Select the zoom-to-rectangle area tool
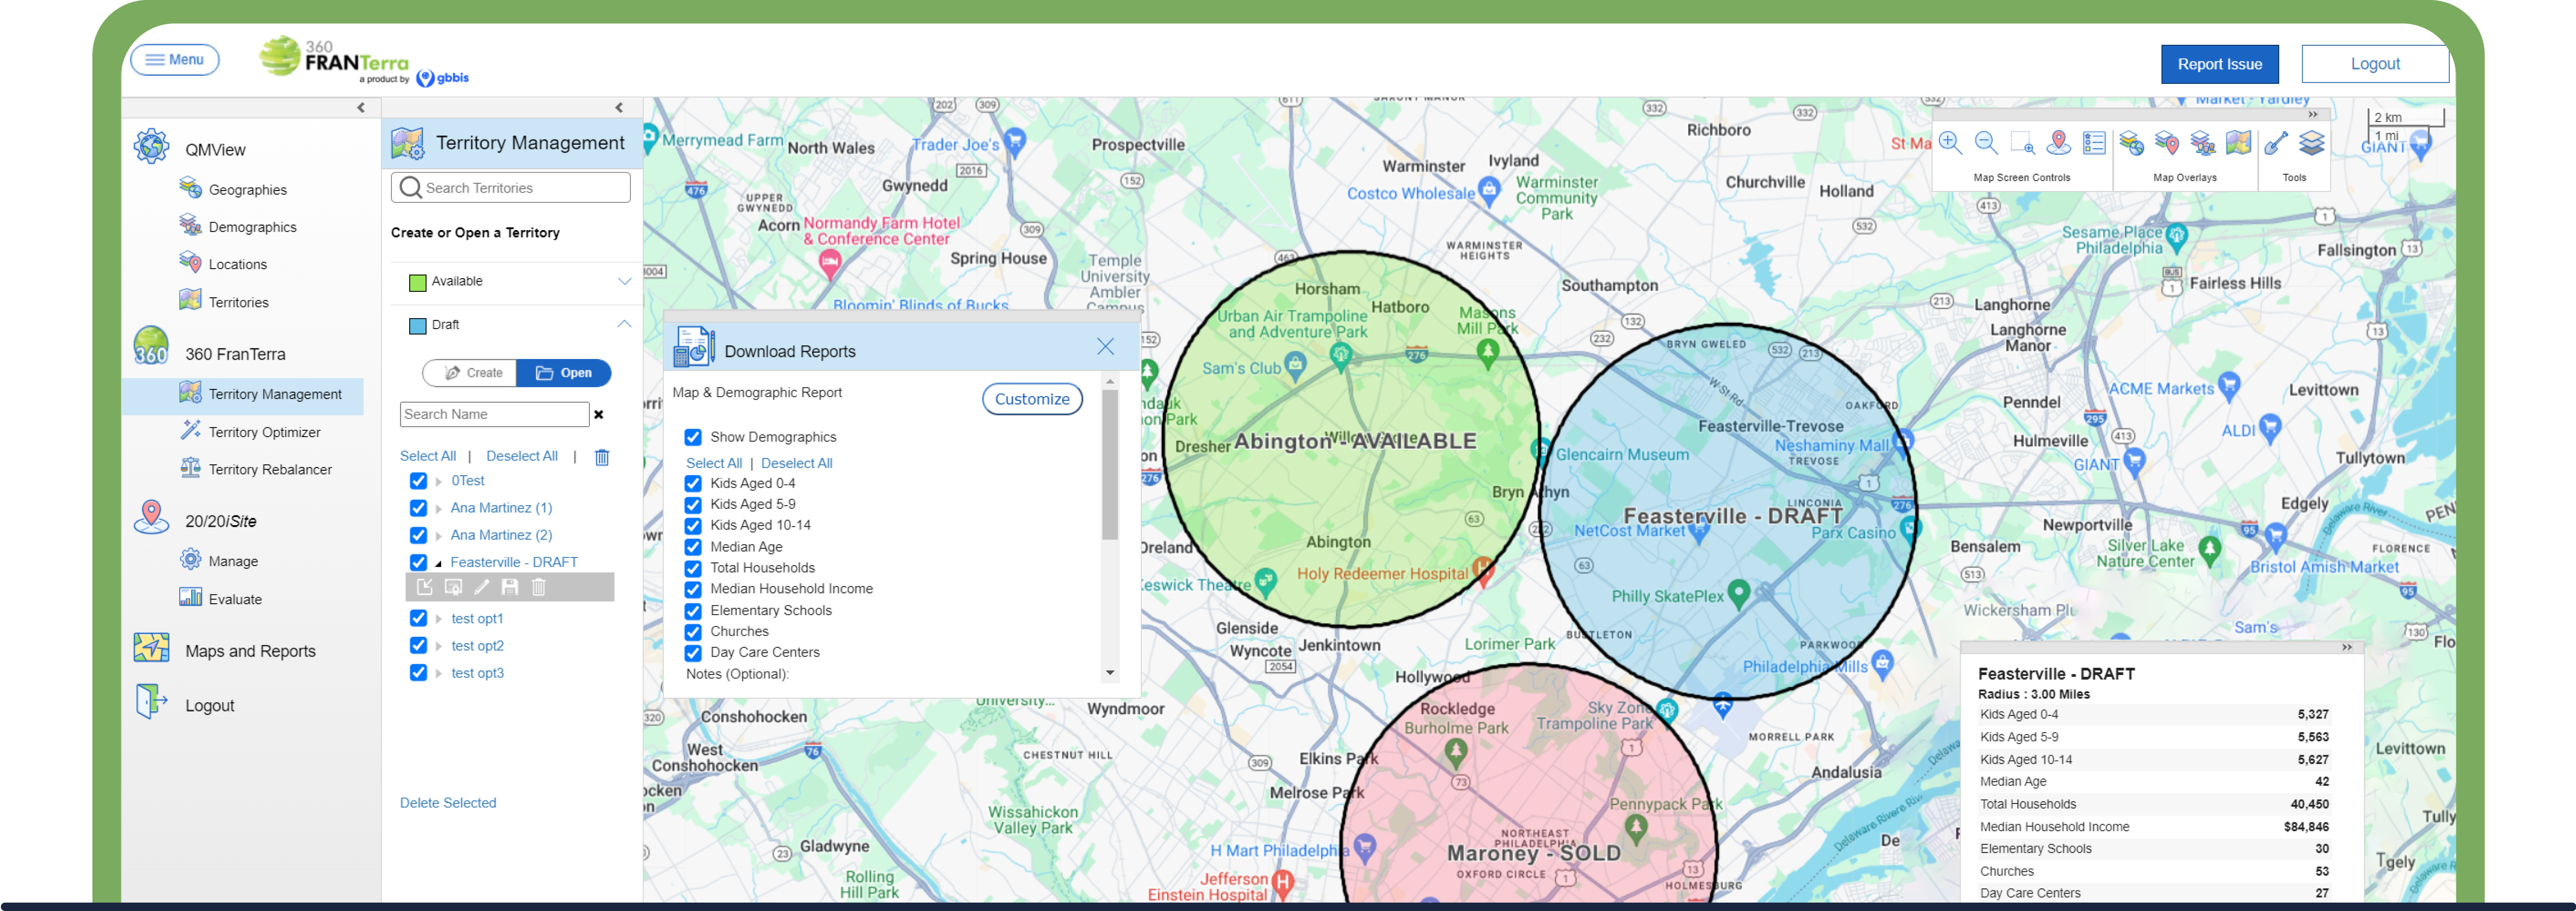2576x911 pixels. click(x=2022, y=143)
